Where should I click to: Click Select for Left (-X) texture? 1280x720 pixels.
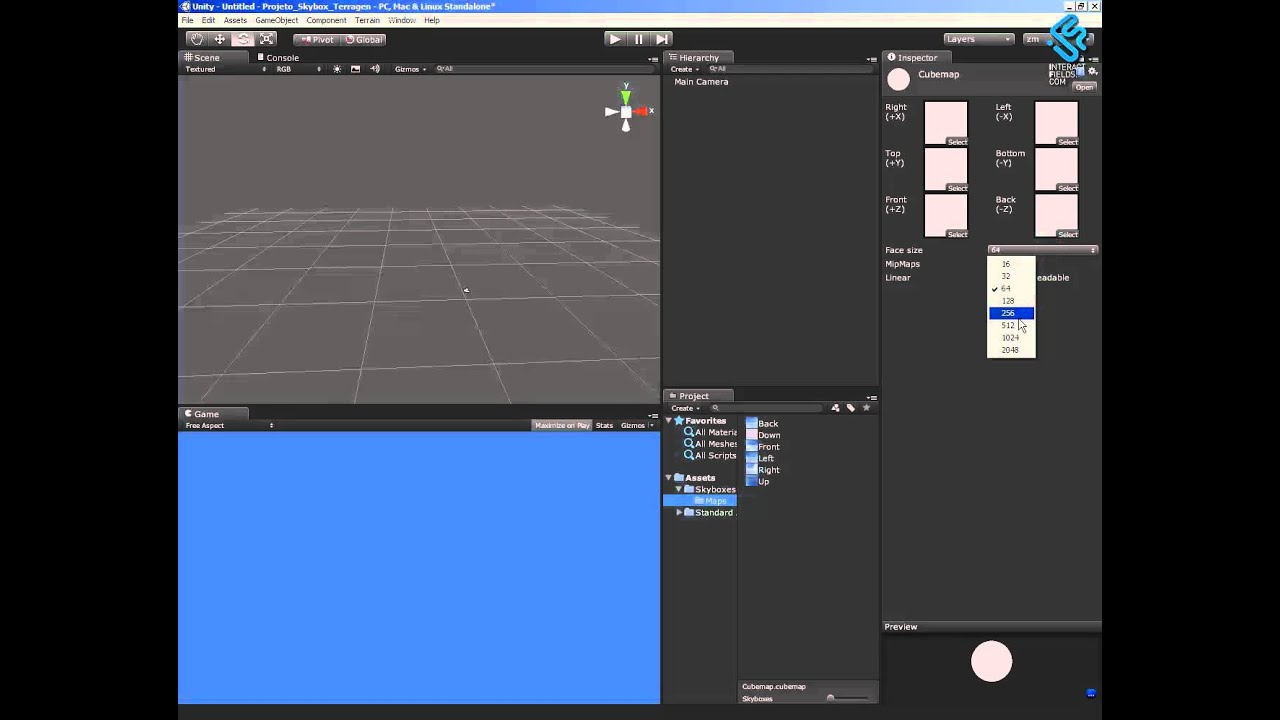click(x=1067, y=142)
